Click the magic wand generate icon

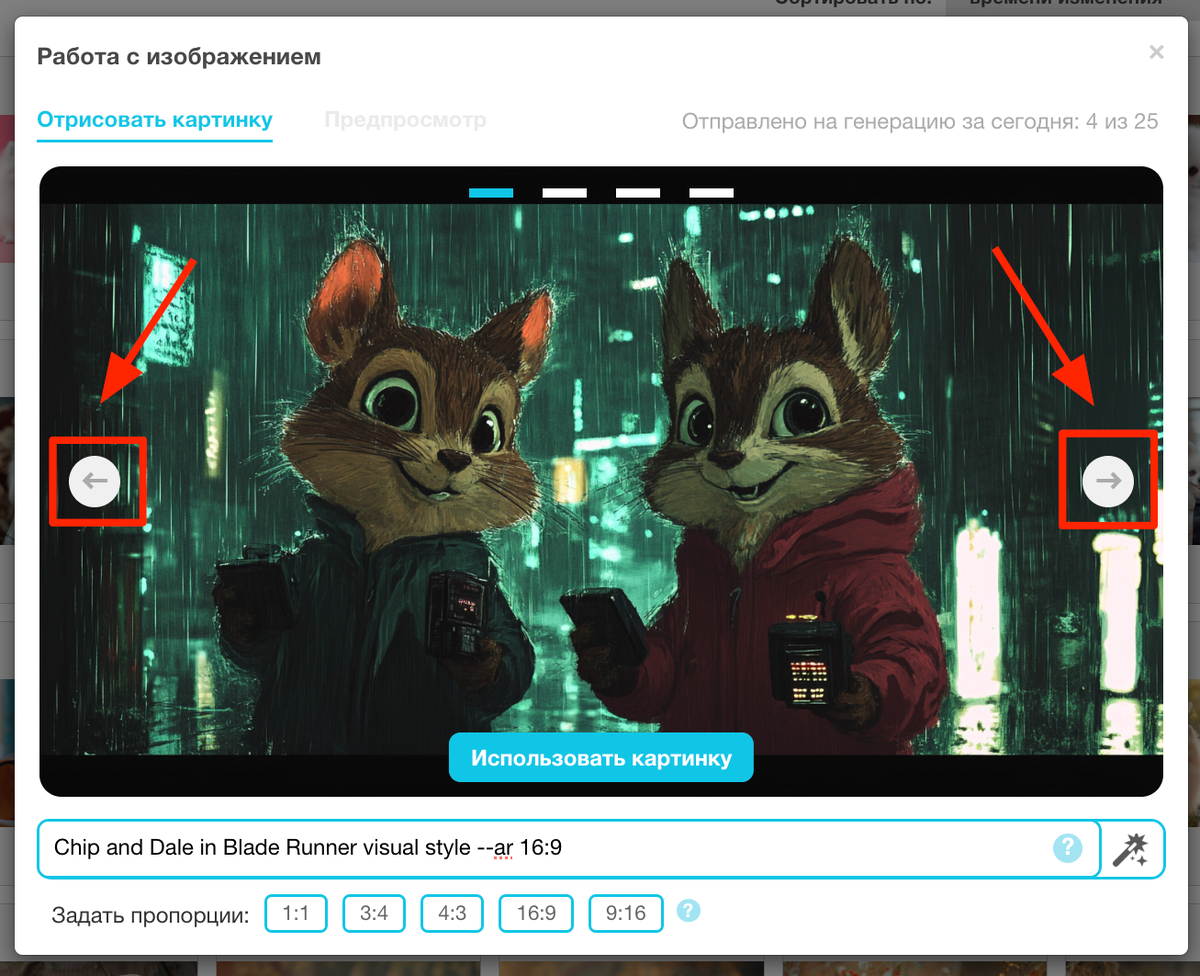coord(1131,849)
